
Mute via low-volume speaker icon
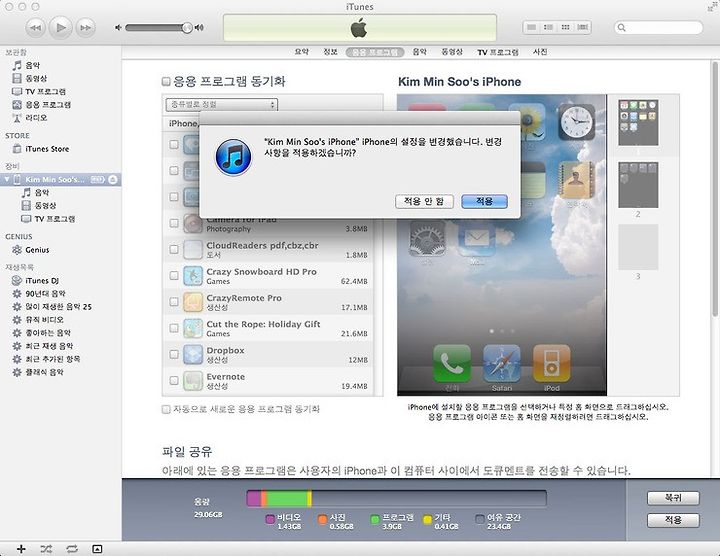[118, 28]
